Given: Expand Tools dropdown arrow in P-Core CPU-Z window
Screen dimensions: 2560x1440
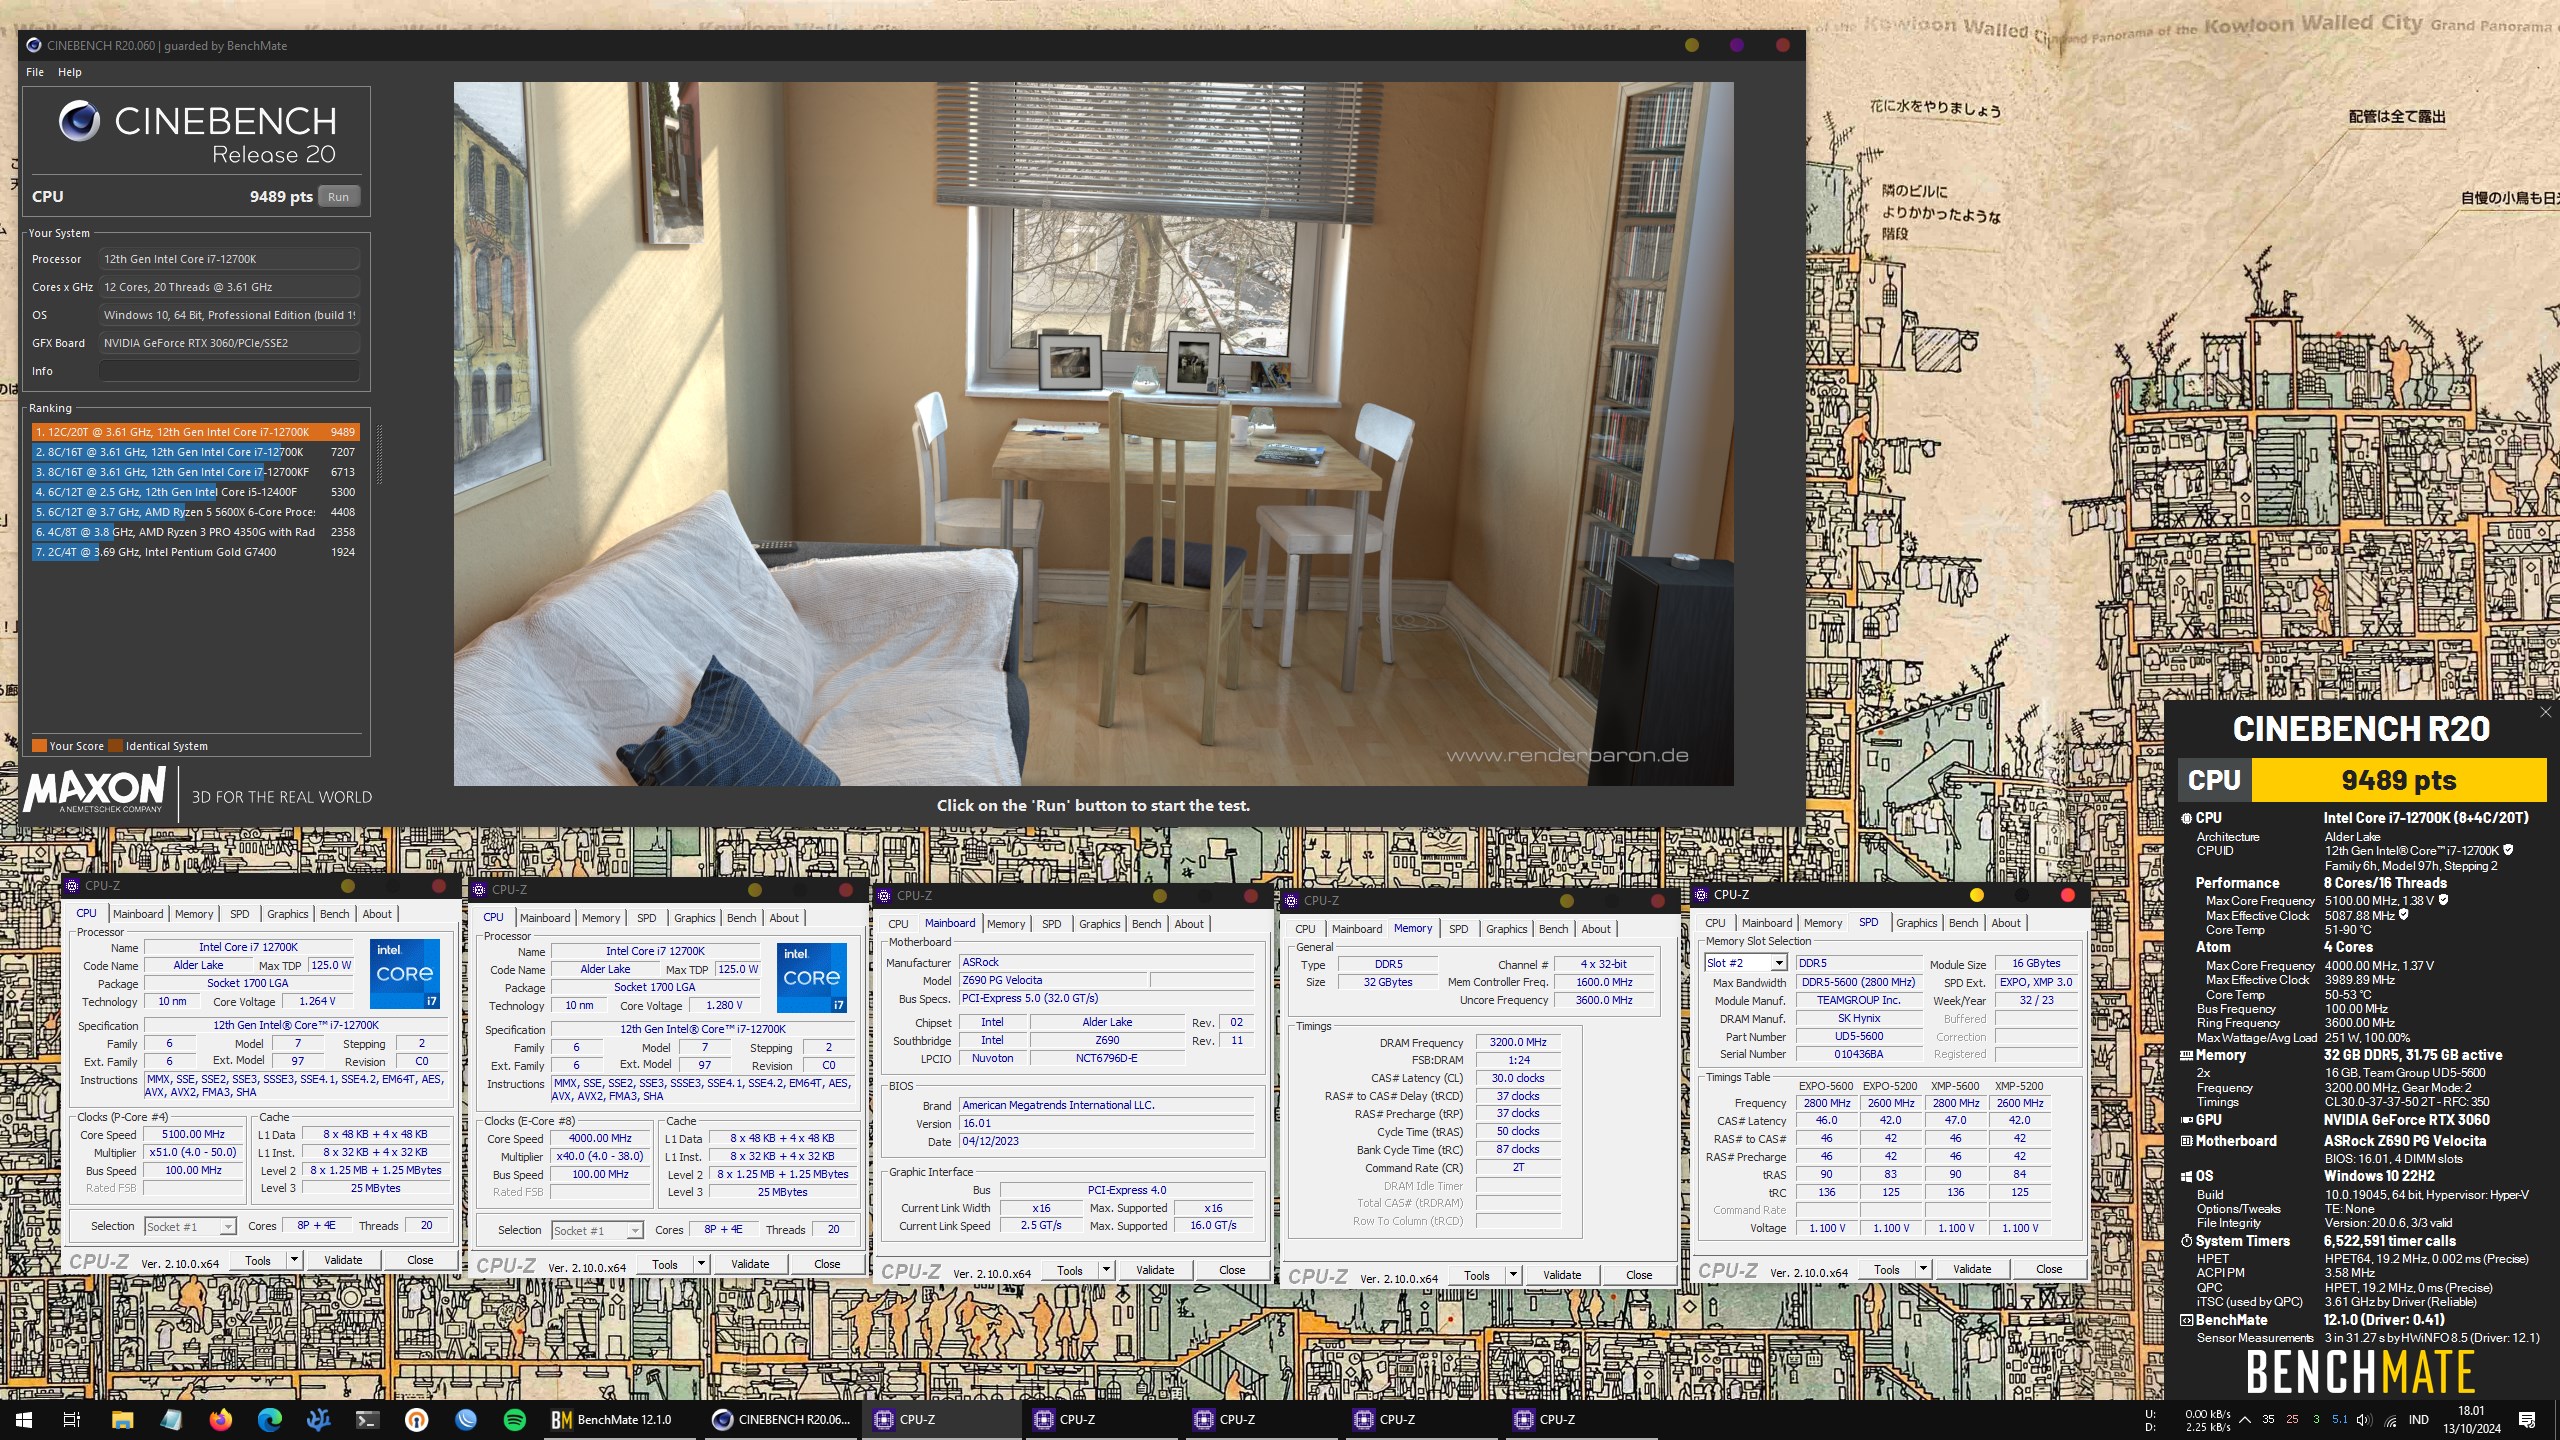Looking at the screenshot, I should point(294,1260).
